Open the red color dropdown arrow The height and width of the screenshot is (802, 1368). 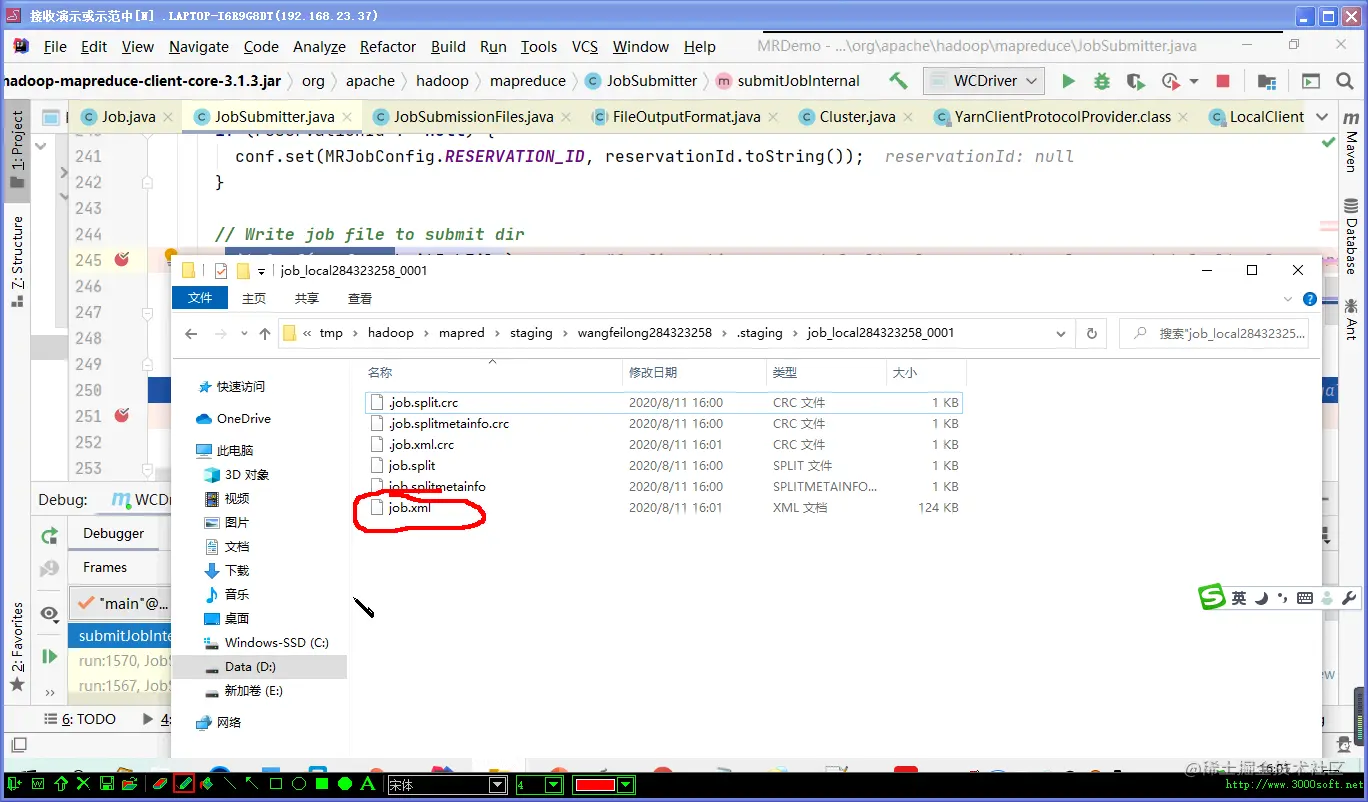pyautogui.click(x=626, y=785)
